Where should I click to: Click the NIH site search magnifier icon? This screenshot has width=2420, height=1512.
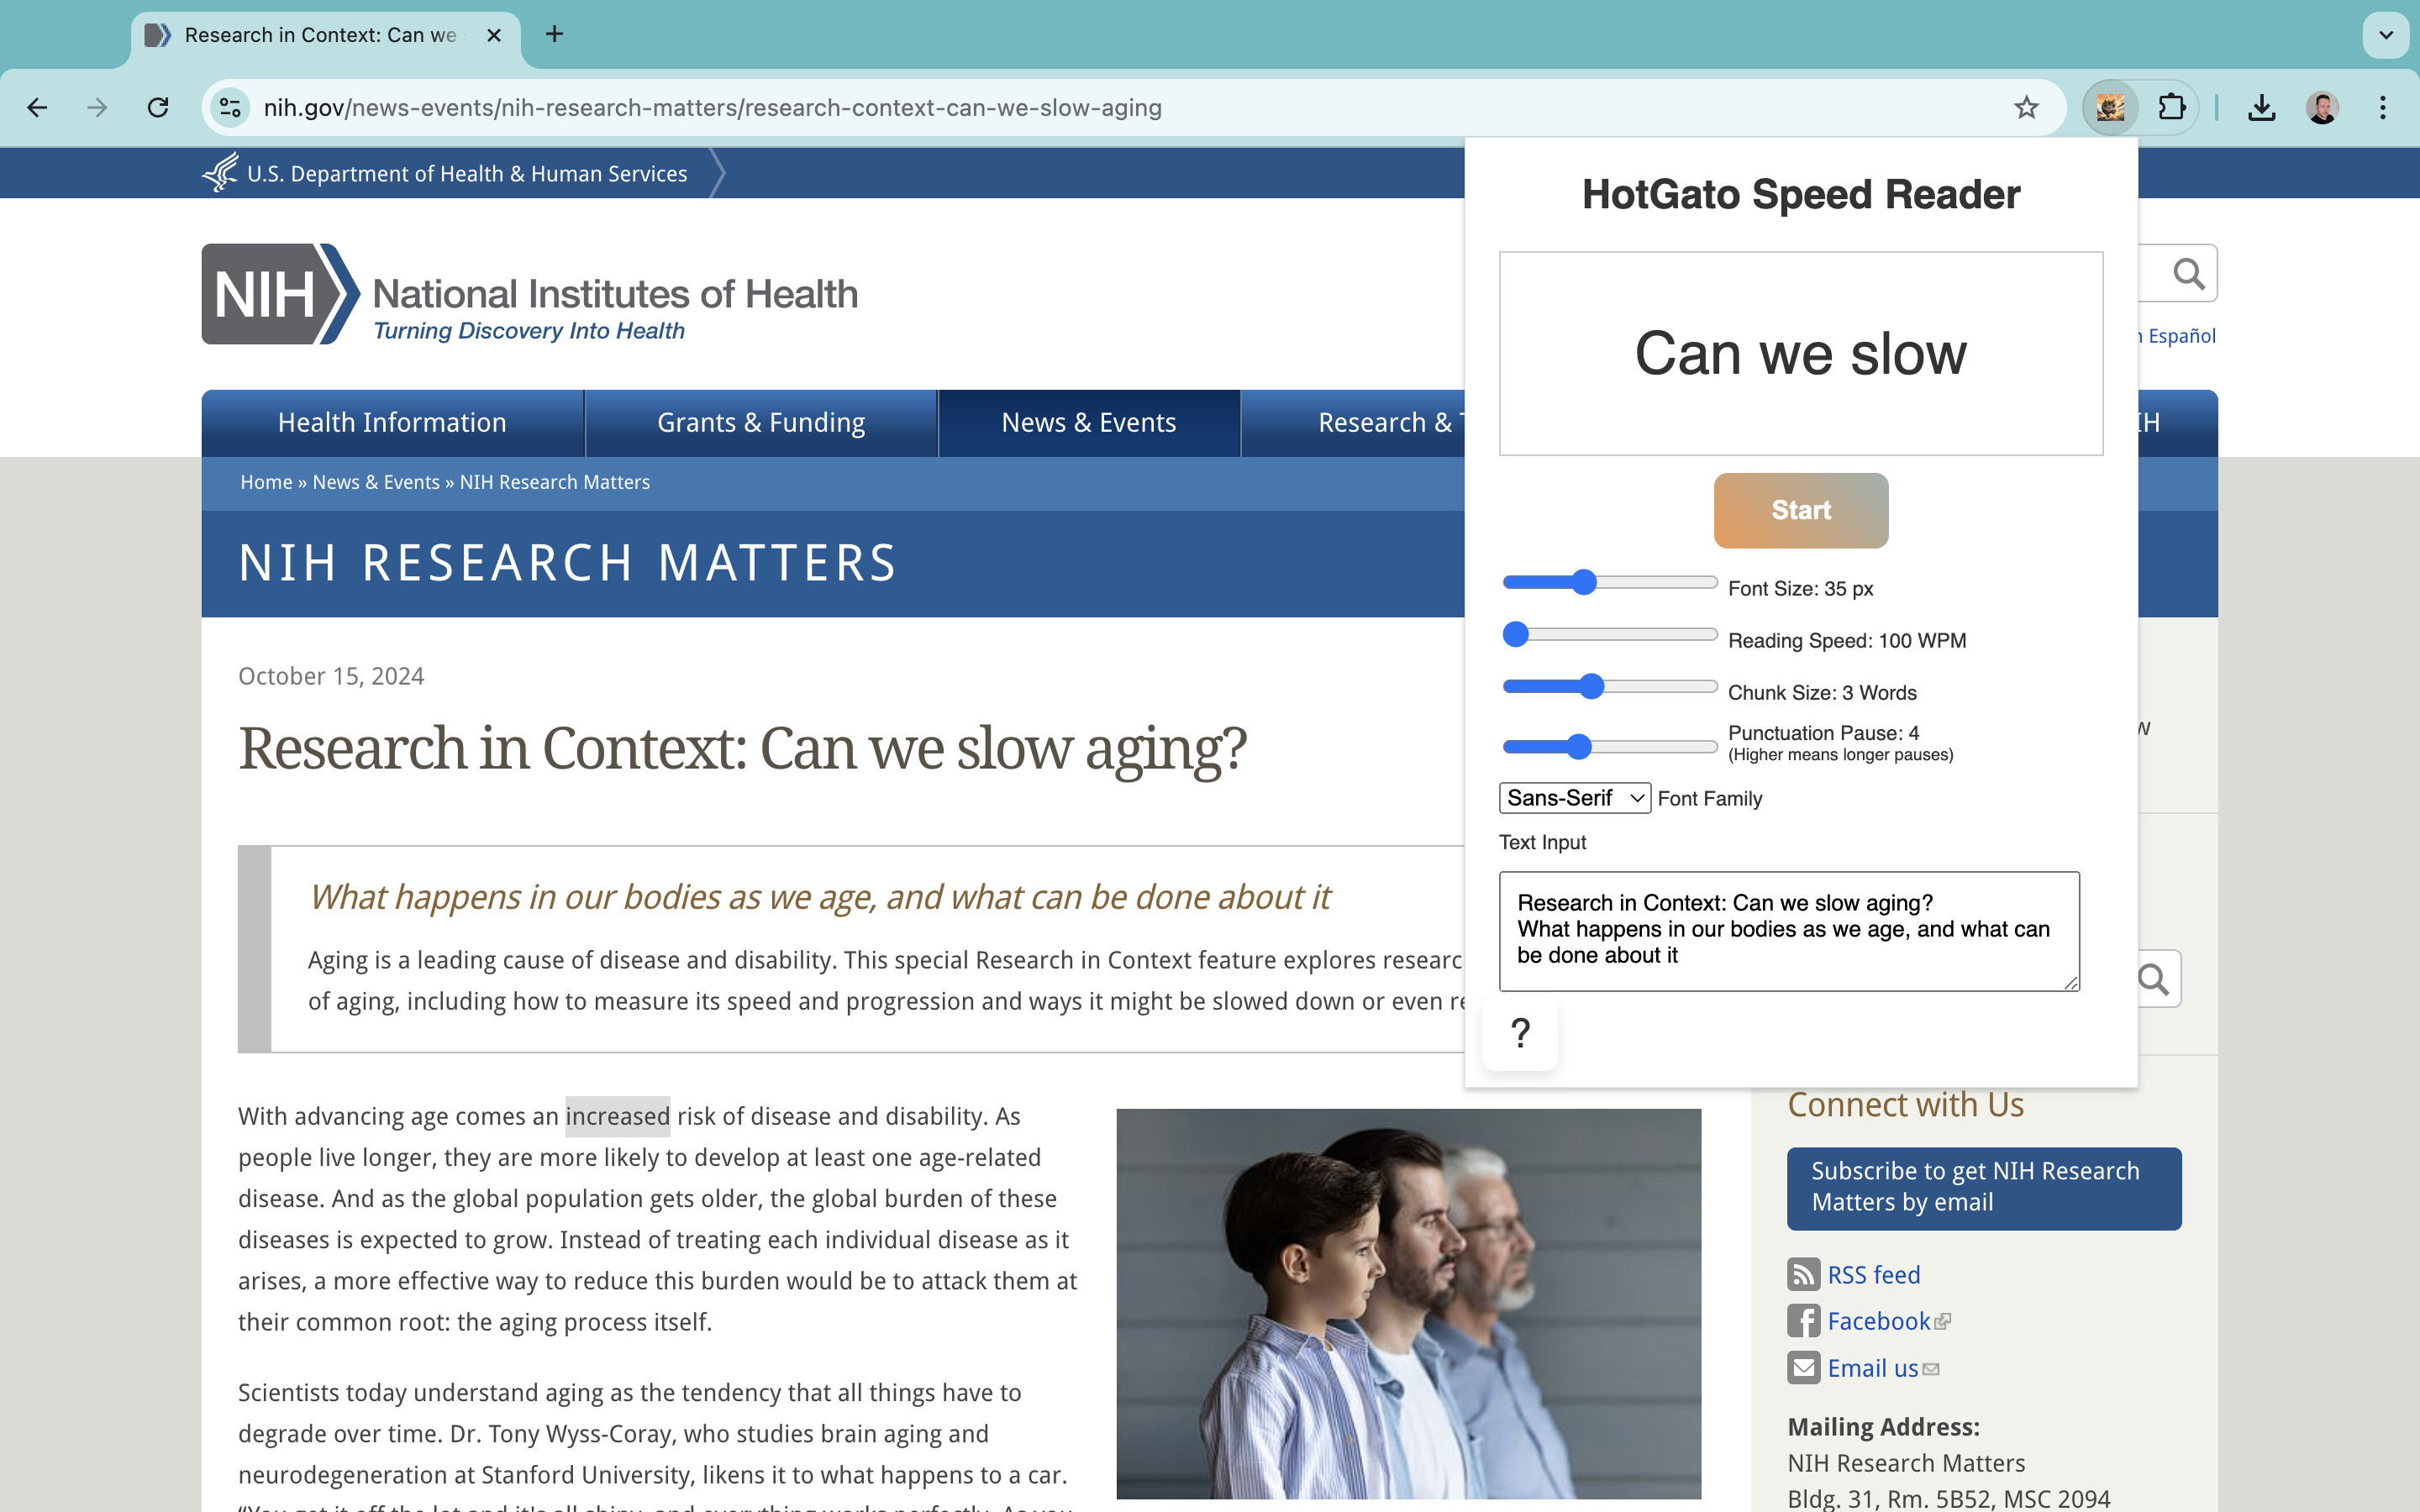pyautogui.click(x=2188, y=273)
